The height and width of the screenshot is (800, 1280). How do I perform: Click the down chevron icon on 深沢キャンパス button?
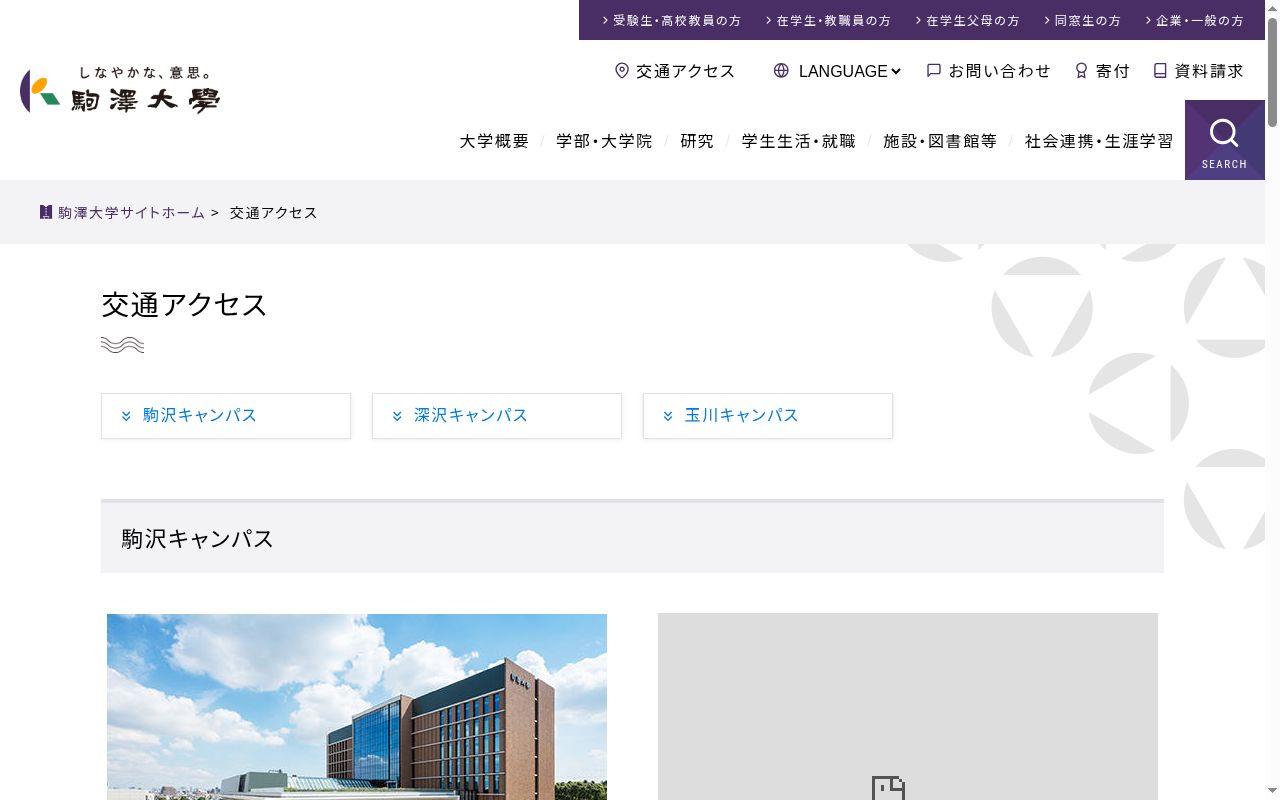[x=397, y=416]
